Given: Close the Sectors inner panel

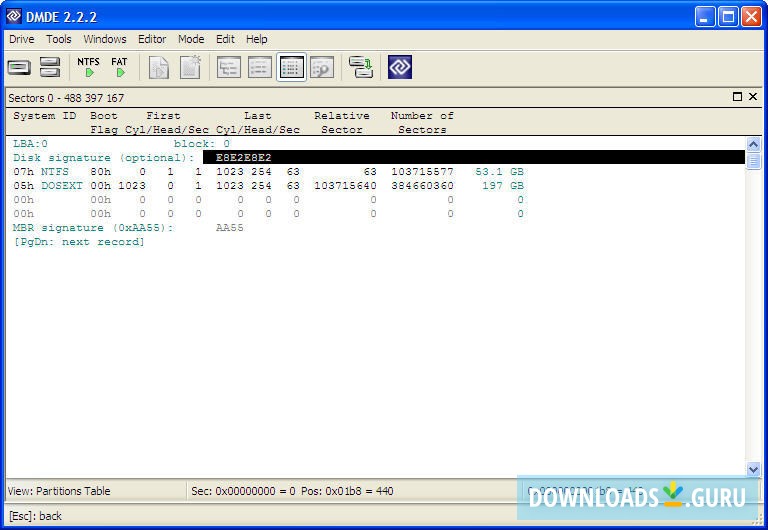Looking at the screenshot, I should point(753,96).
